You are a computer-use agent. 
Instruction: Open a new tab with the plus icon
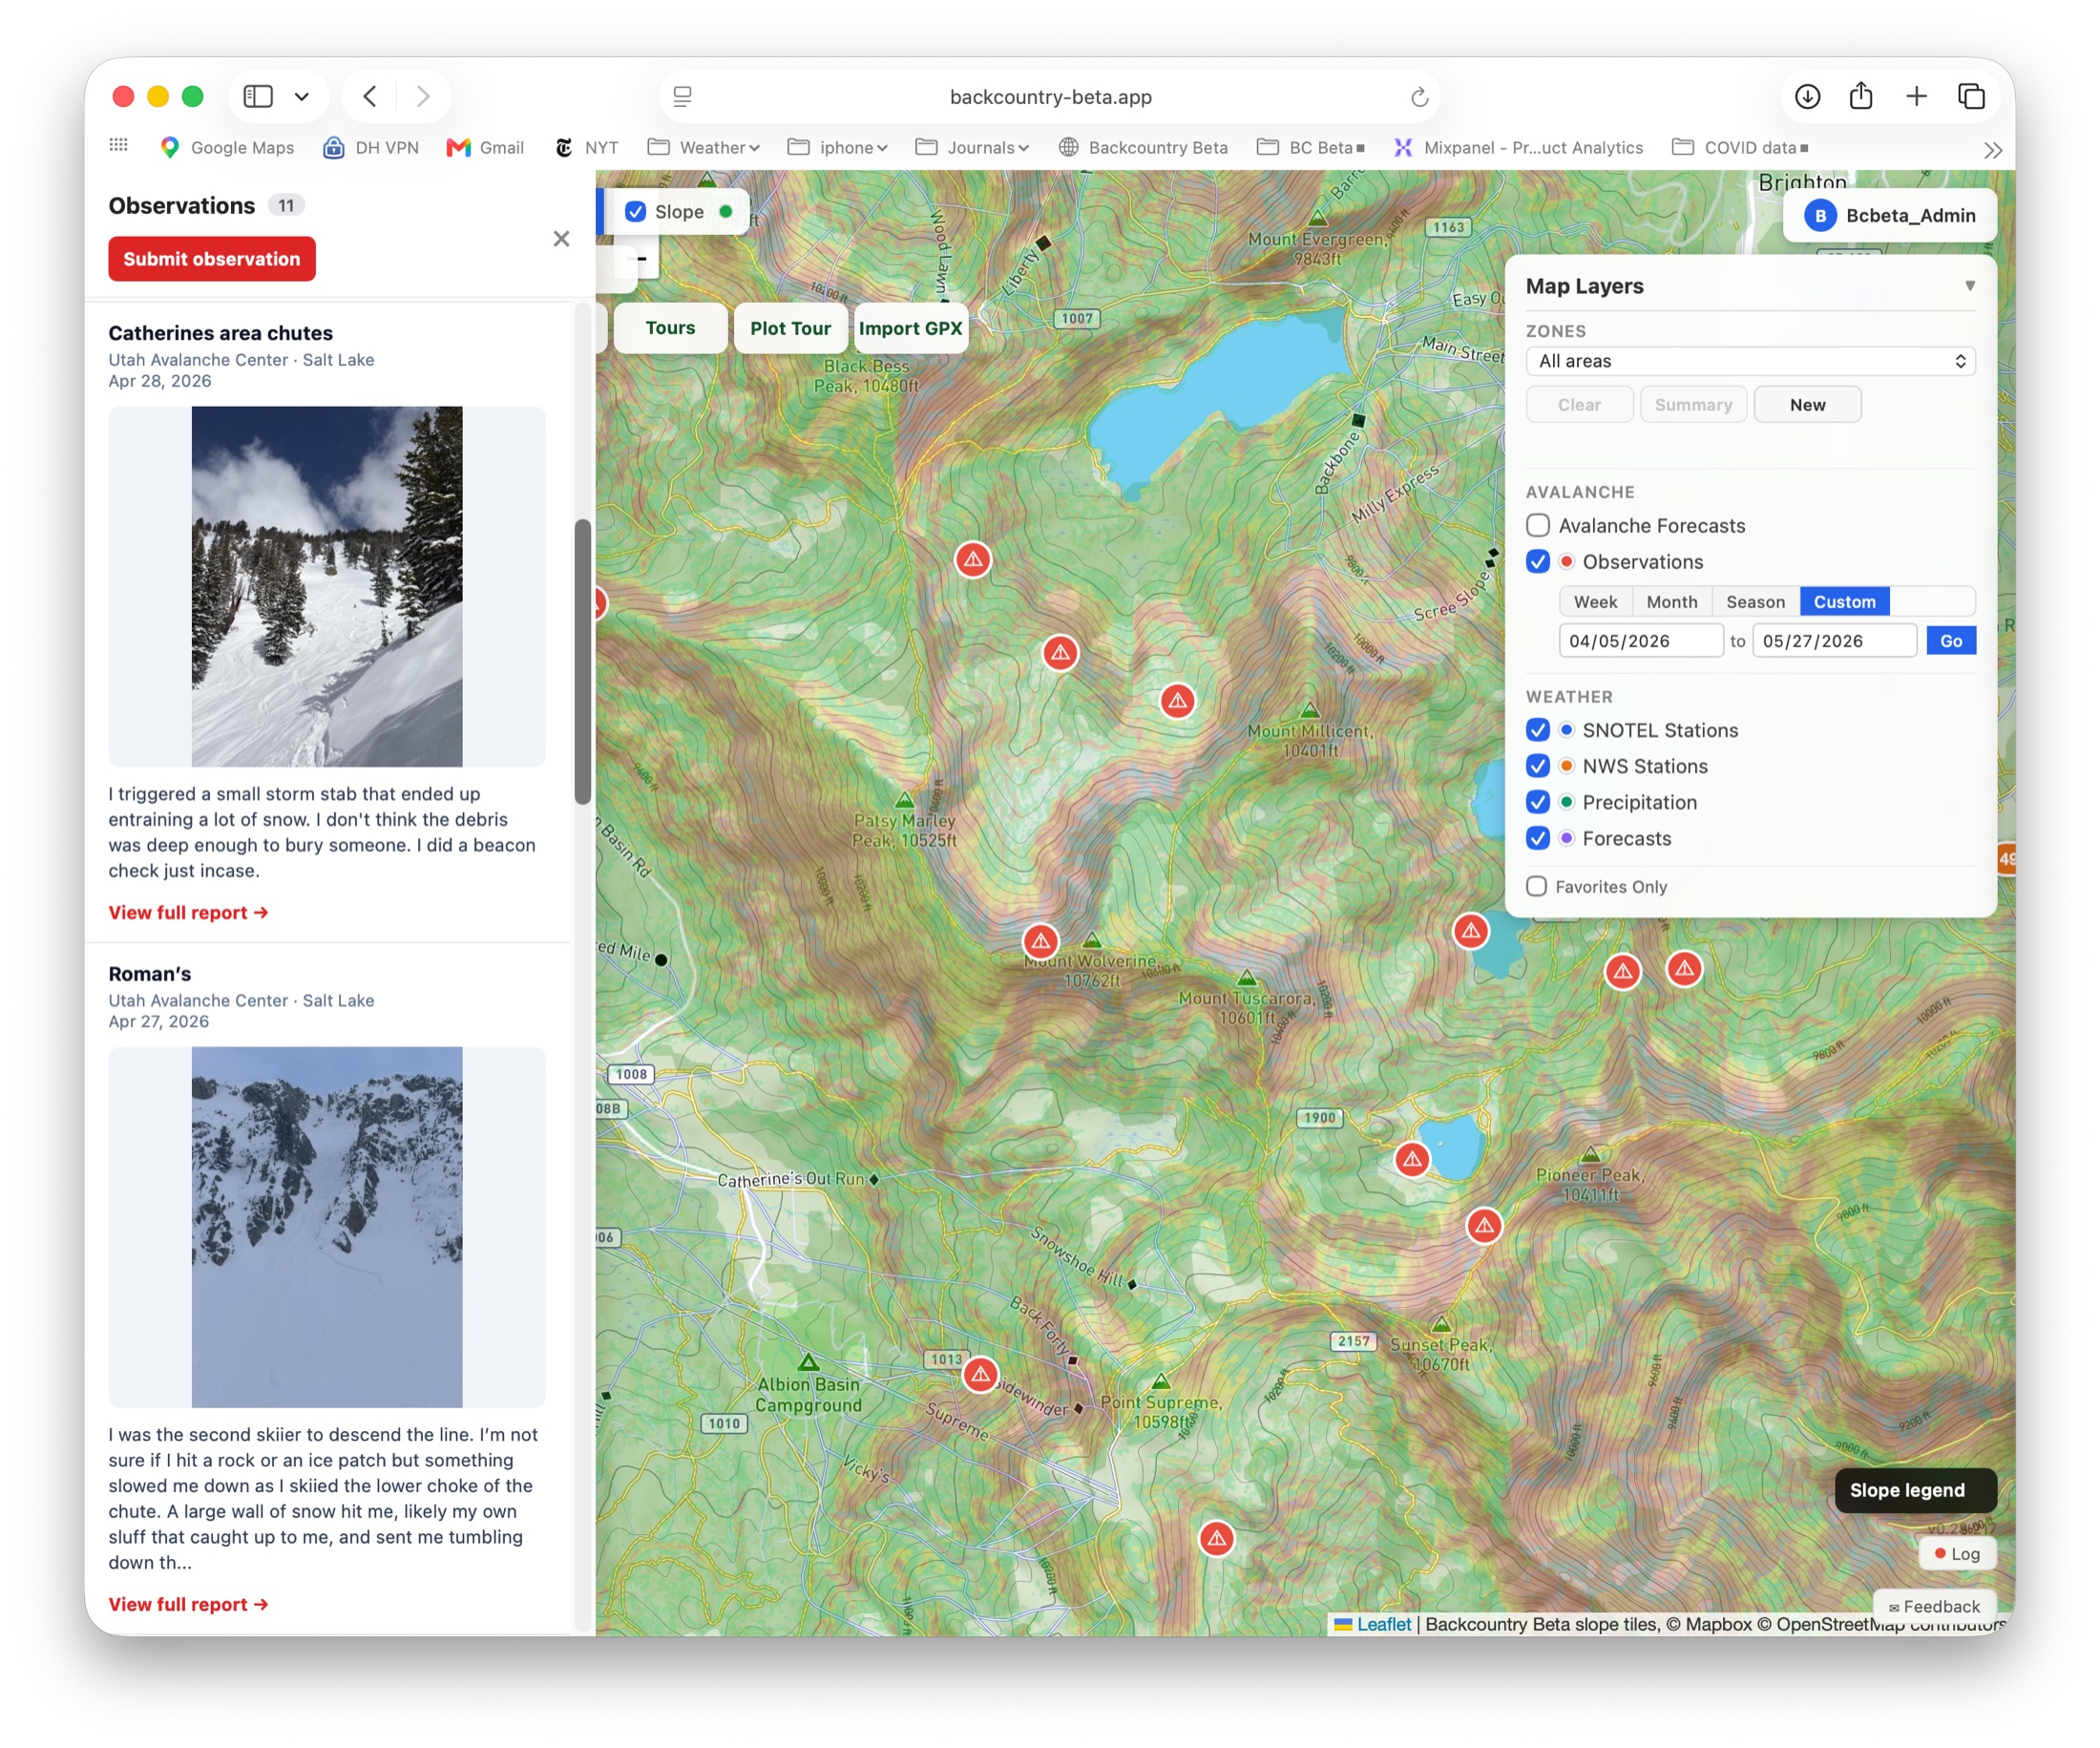point(1916,96)
